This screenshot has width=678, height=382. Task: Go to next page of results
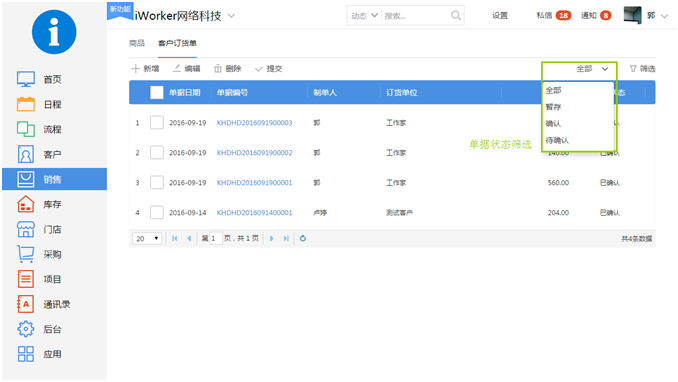click(x=272, y=238)
